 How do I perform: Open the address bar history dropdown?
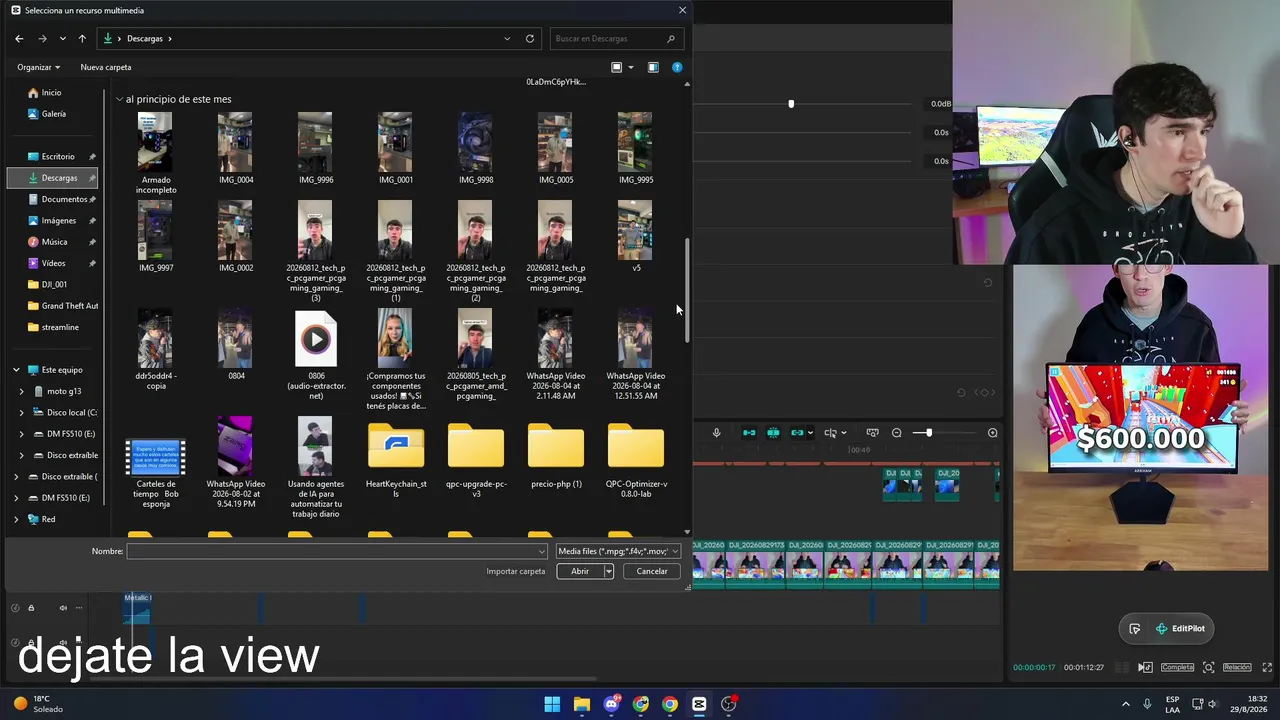[507, 39]
